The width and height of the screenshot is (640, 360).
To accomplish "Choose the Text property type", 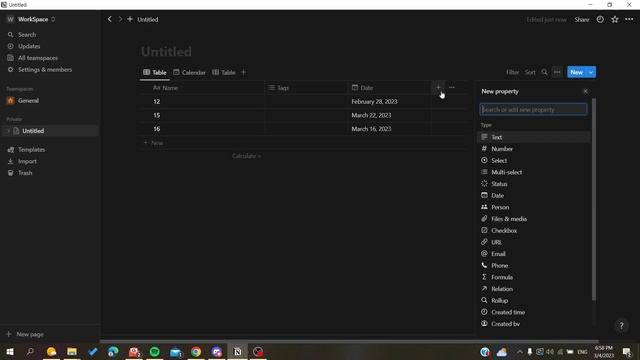I will 534,137.
